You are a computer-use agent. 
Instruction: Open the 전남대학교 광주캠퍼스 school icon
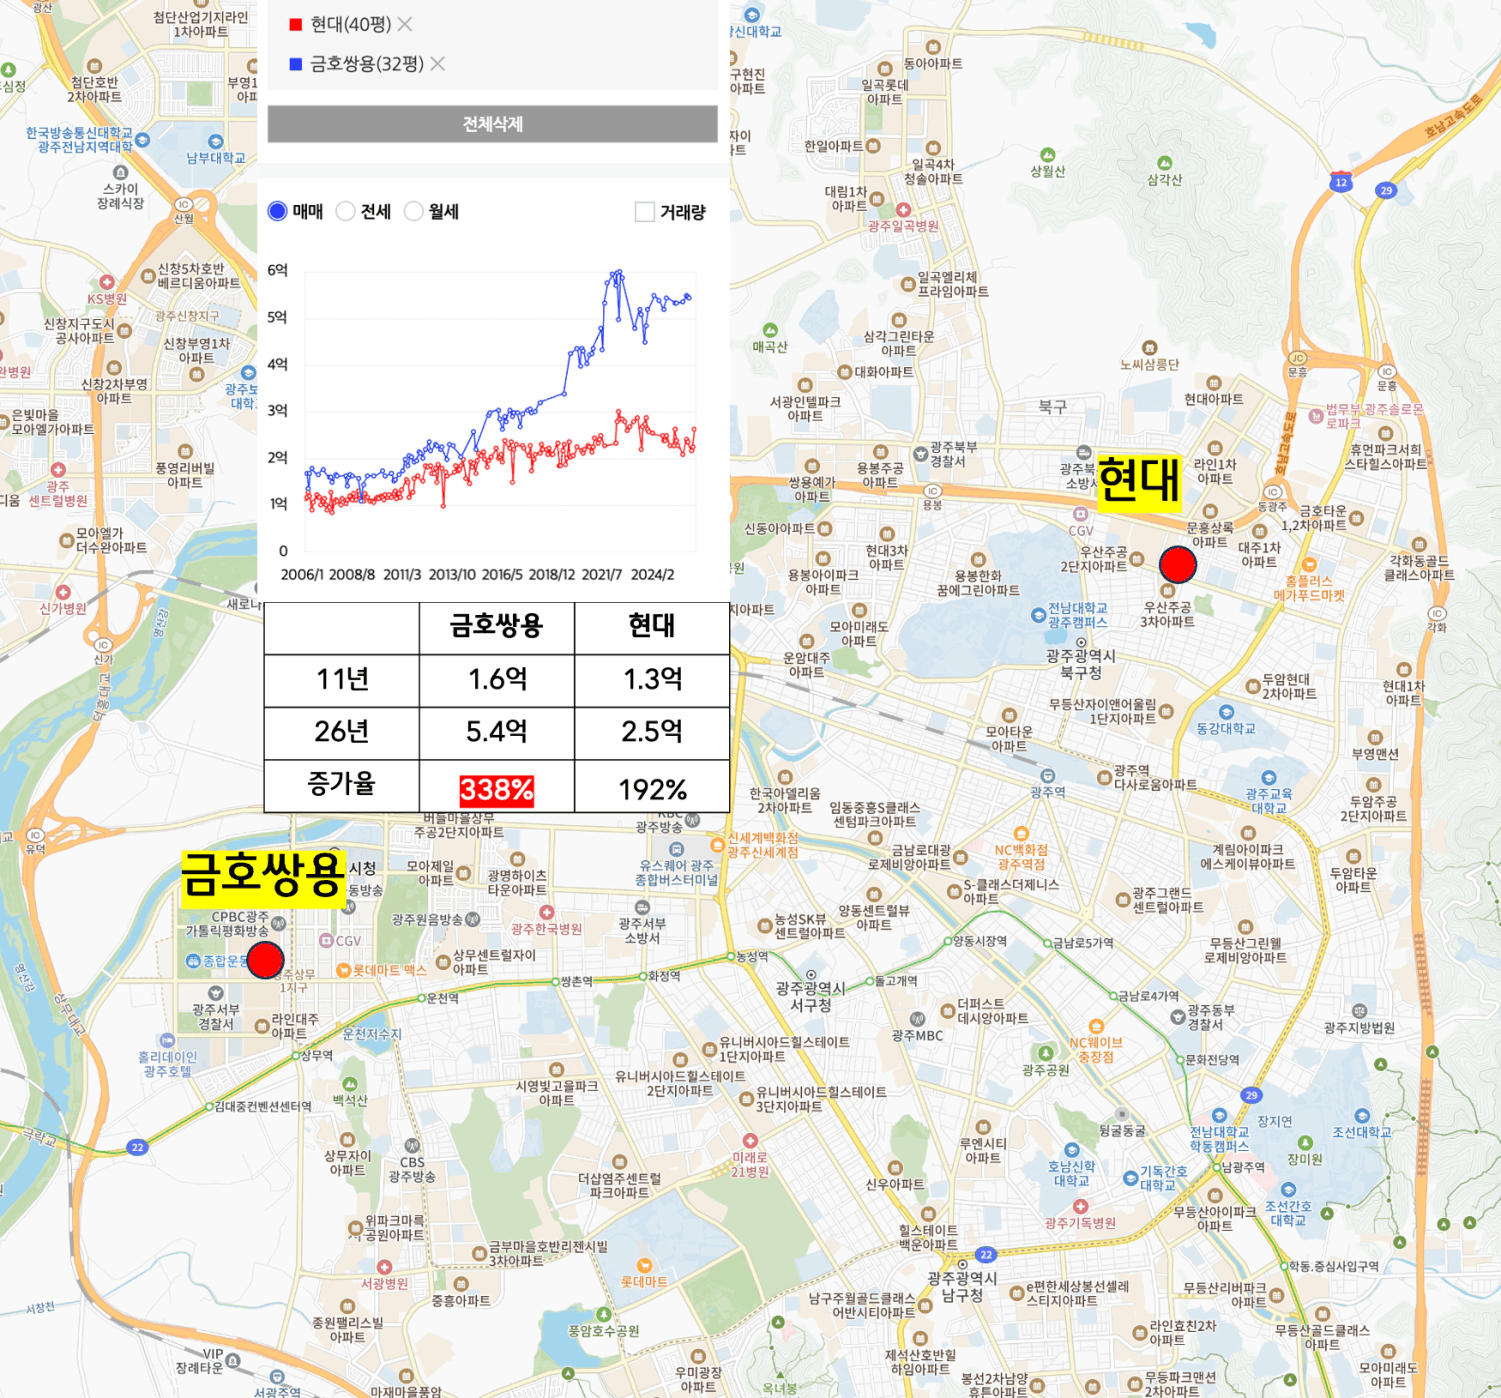(1038, 615)
